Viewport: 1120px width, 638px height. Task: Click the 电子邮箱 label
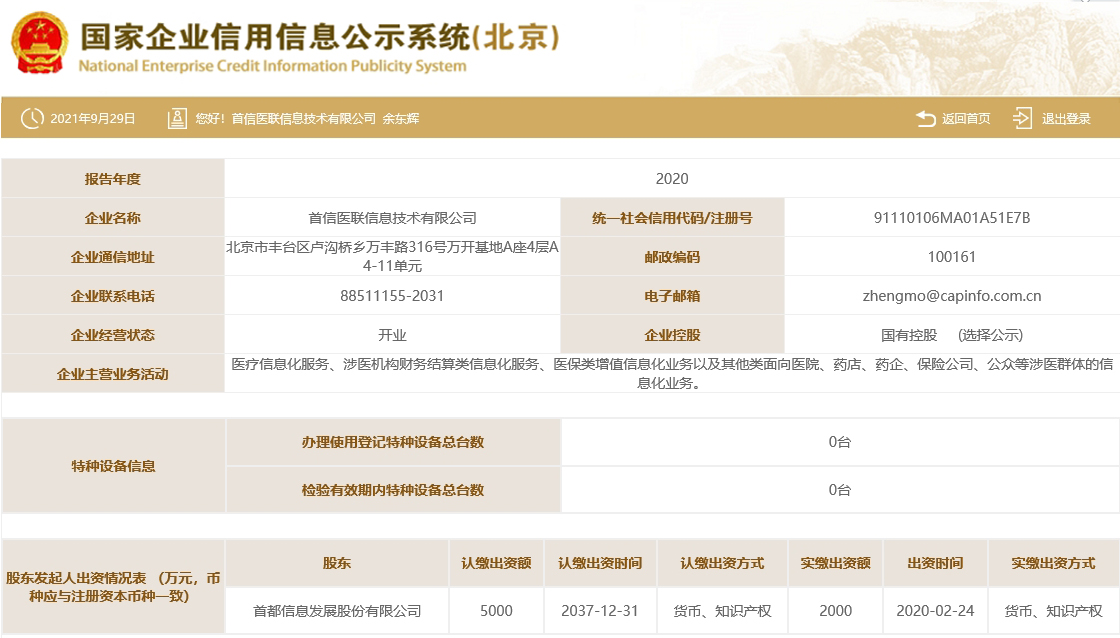[x=672, y=296]
